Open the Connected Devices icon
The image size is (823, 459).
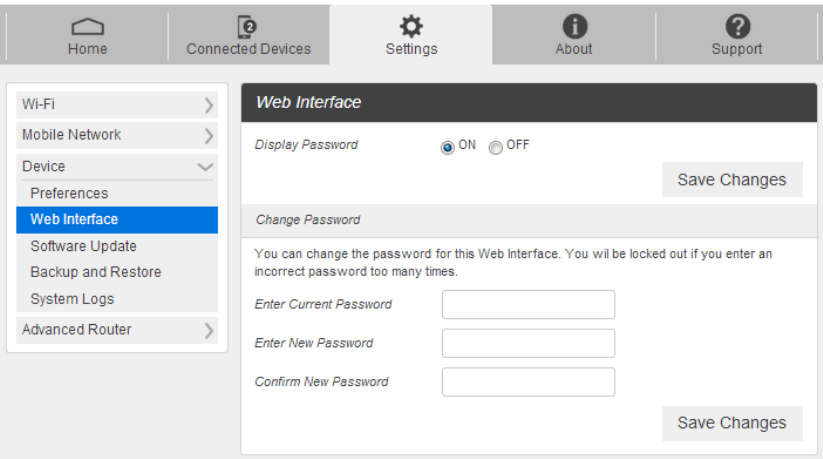248,27
